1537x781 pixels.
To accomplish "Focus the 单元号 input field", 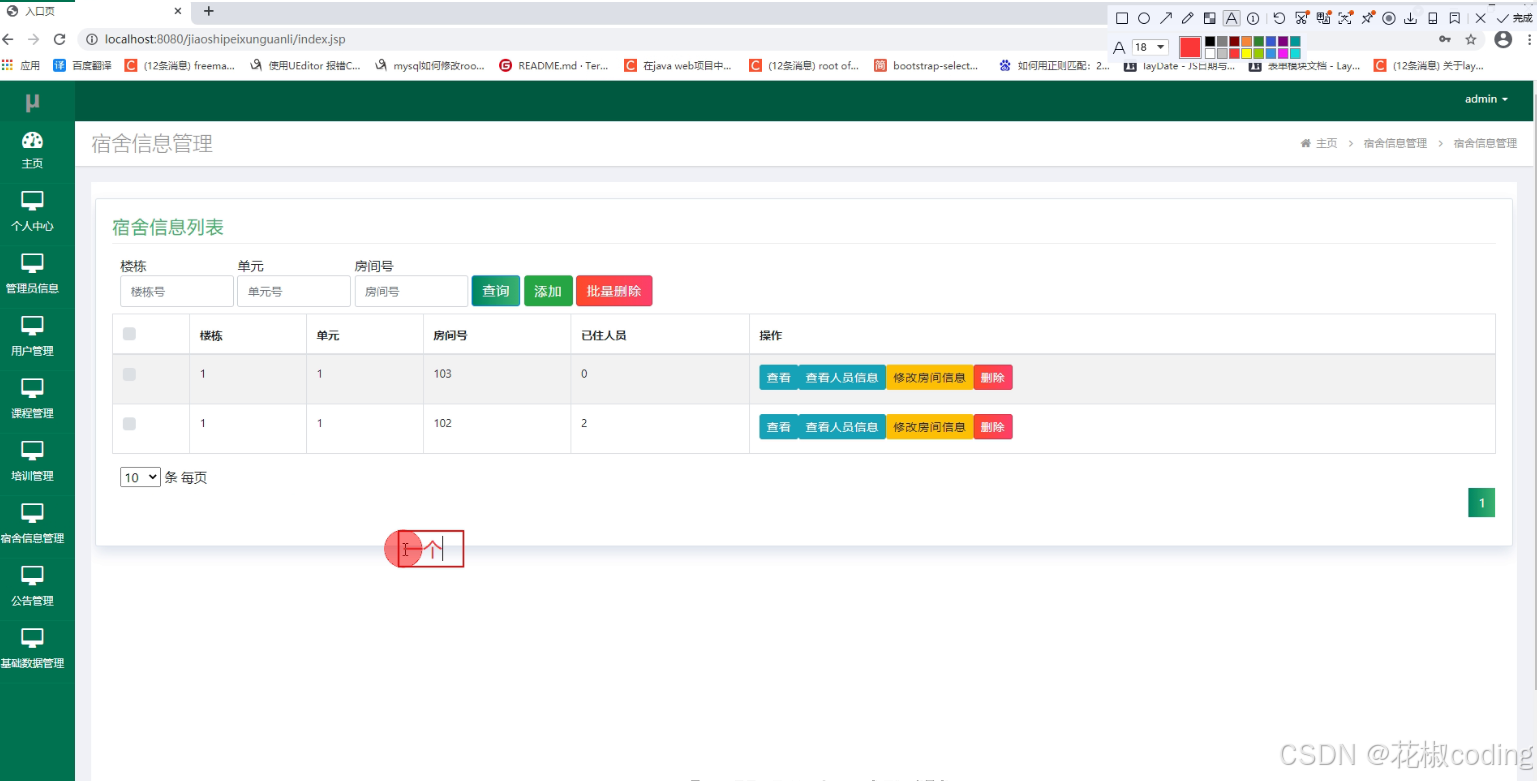I will pyautogui.click(x=294, y=291).
